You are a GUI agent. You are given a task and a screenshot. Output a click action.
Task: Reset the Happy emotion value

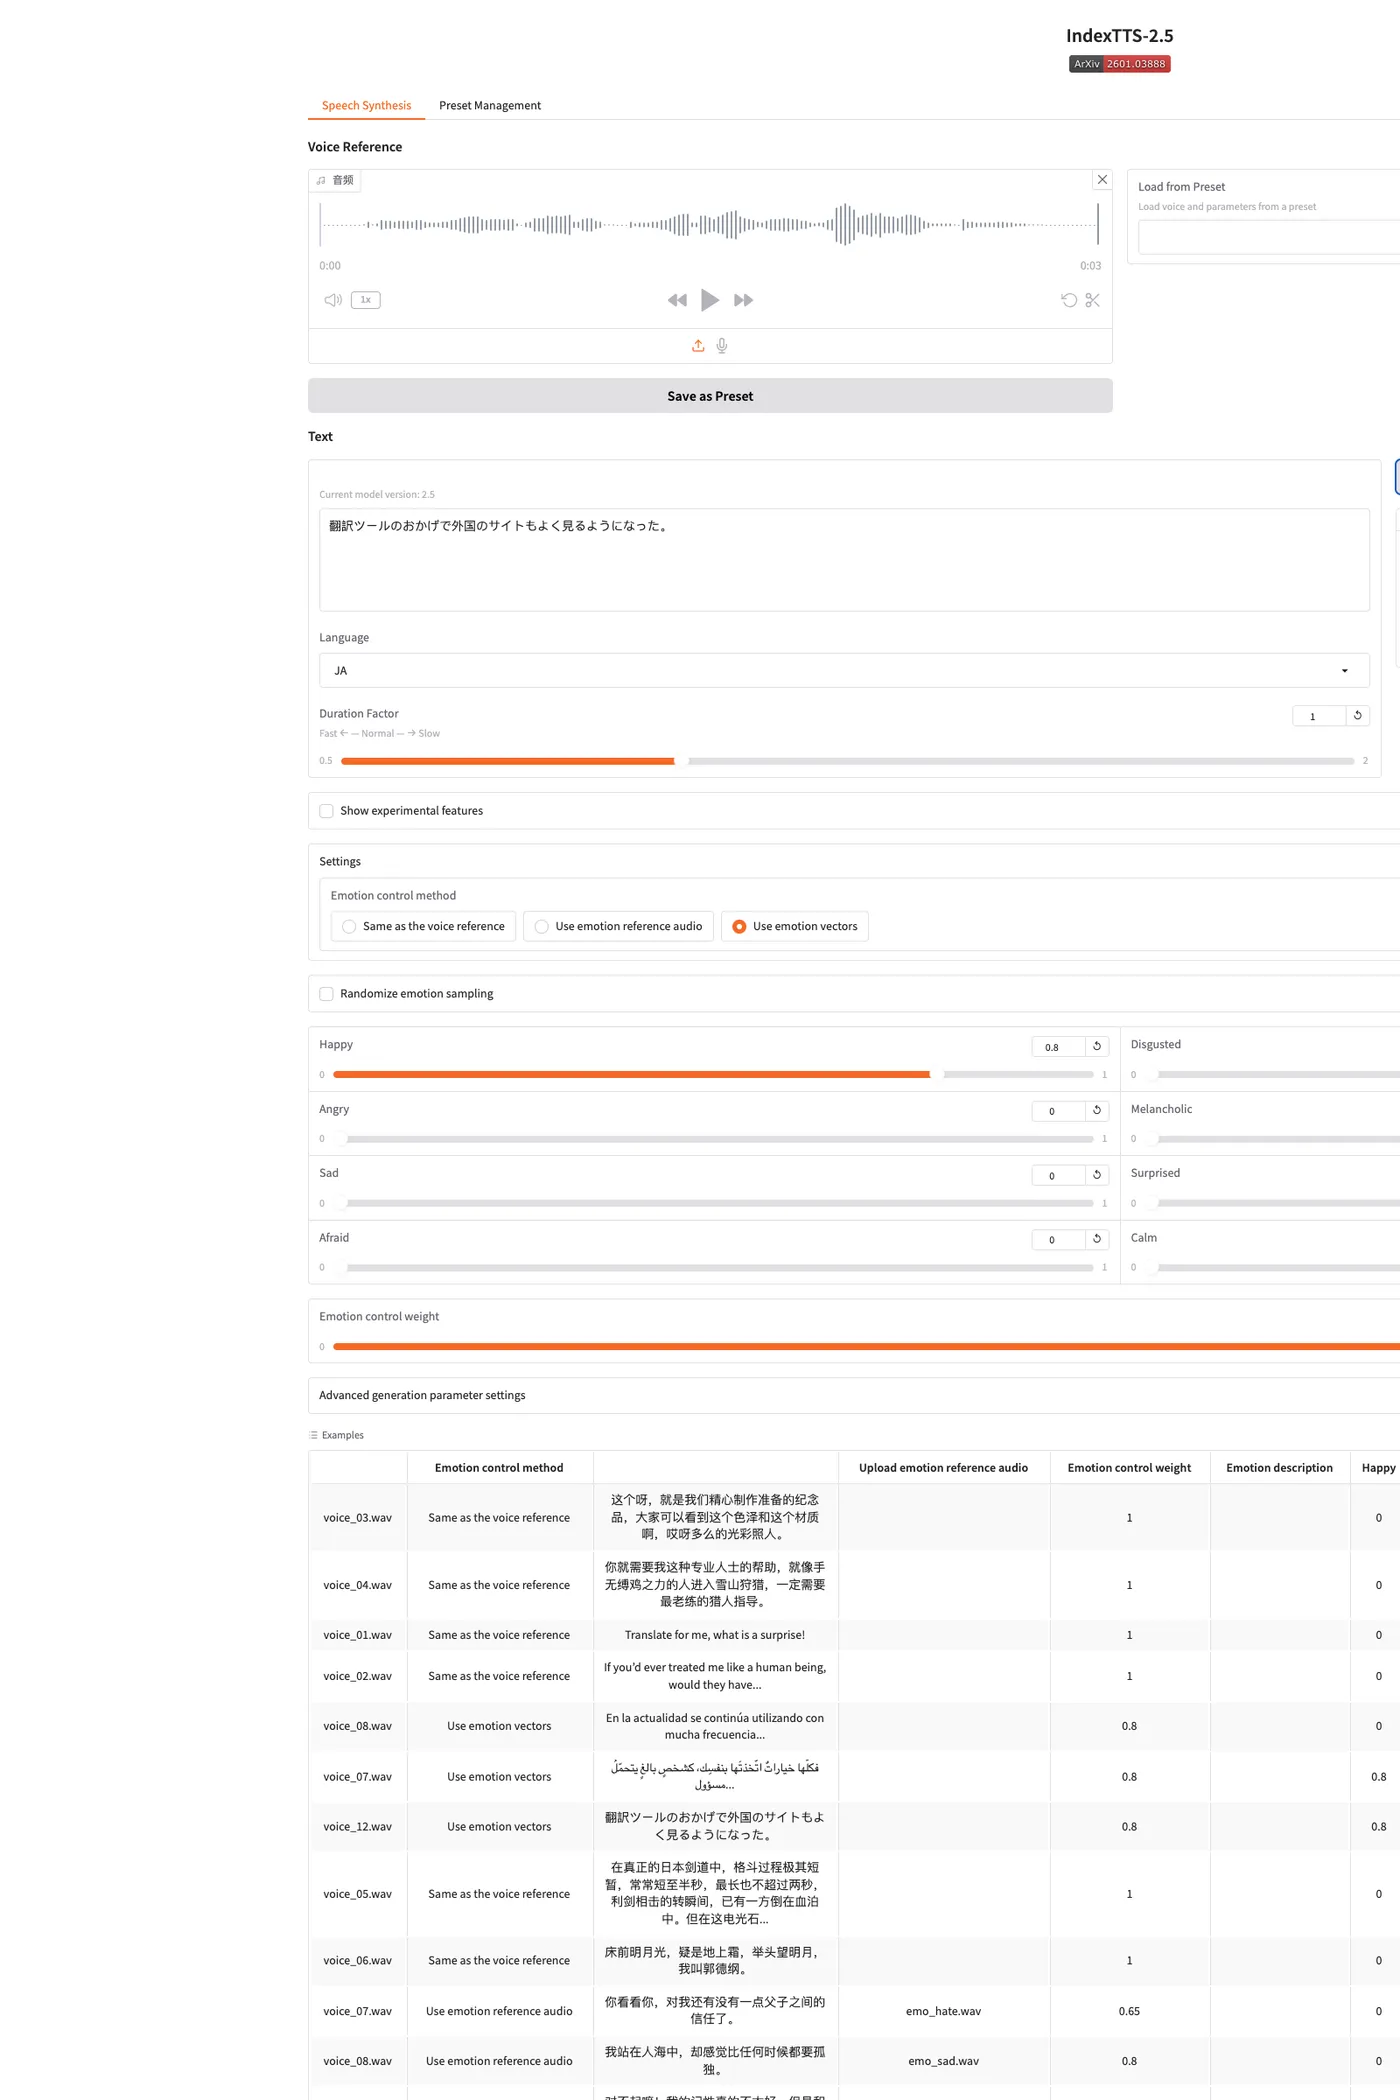[1097, 1046]
